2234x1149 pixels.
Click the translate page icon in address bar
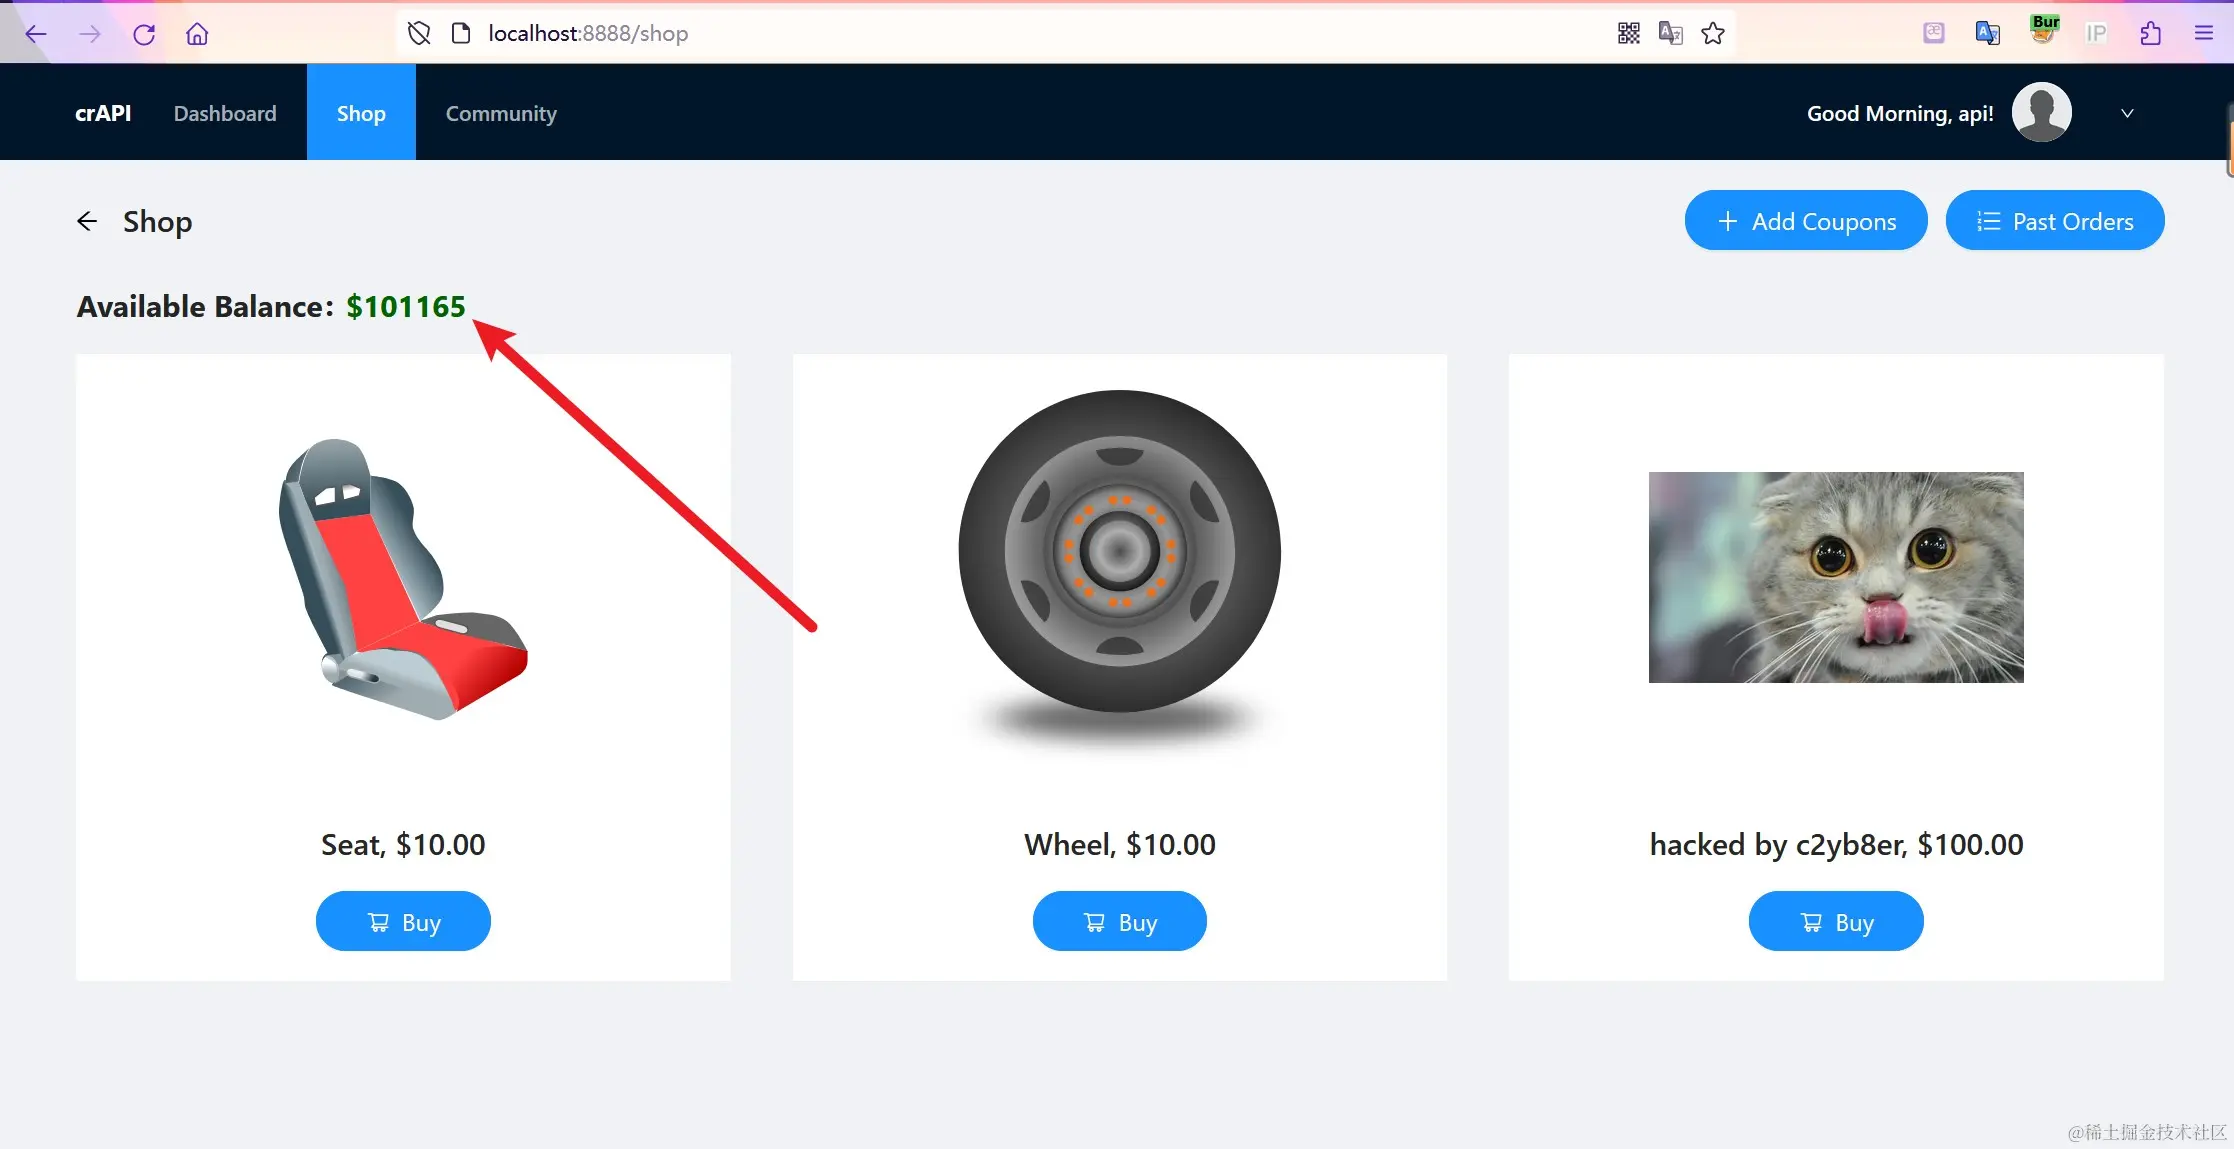(x=1670, y=34)
